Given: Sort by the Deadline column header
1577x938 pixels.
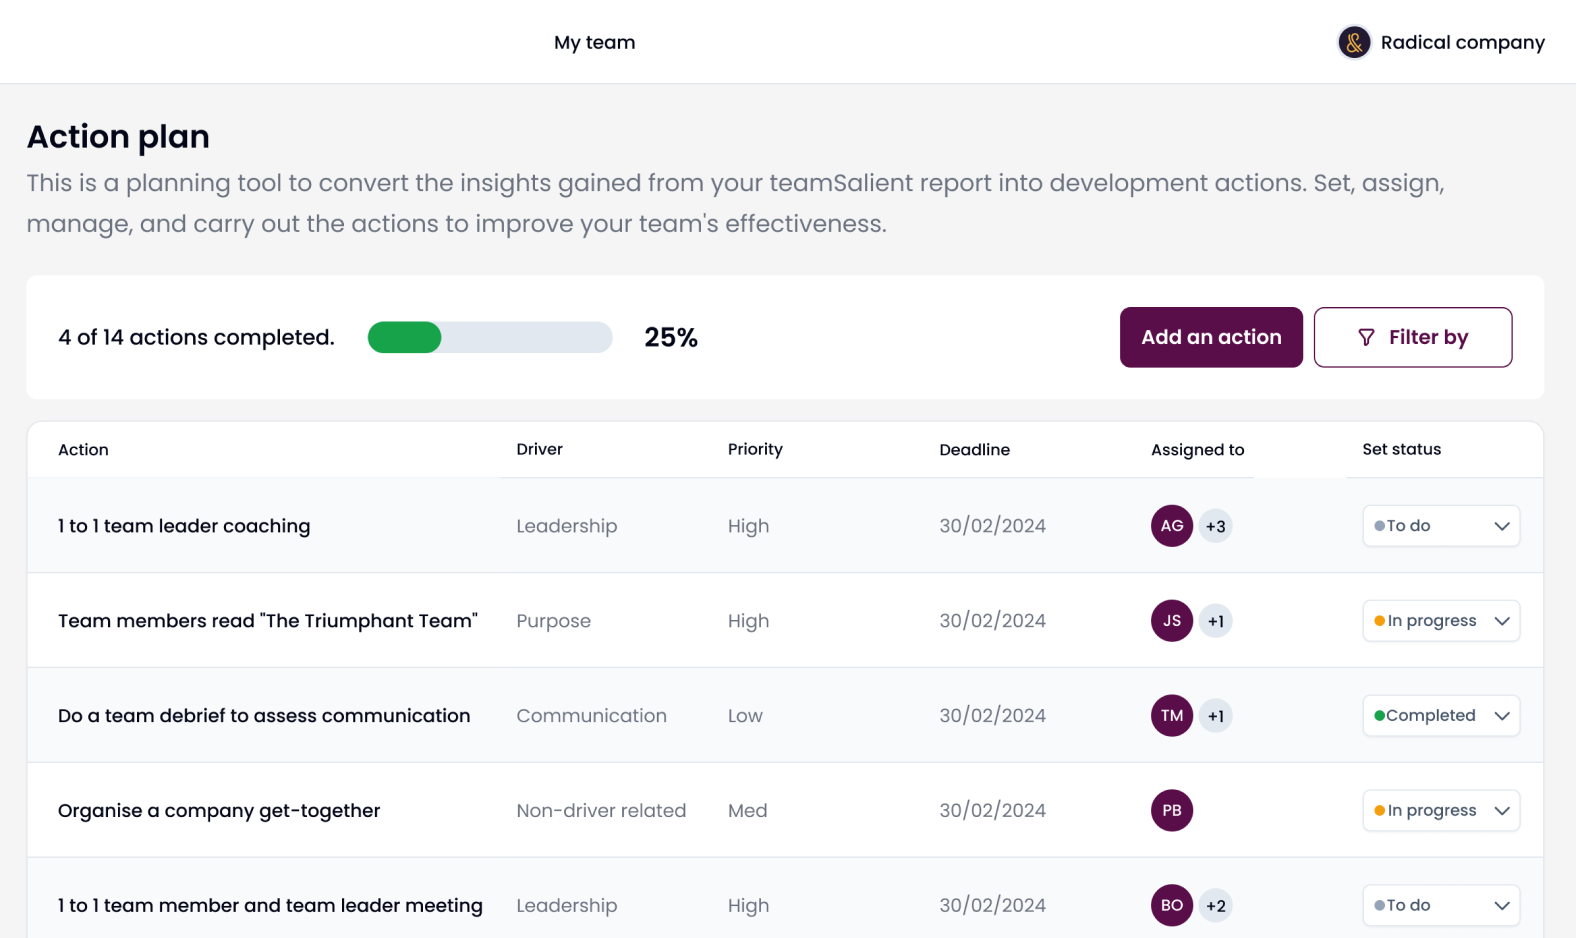Looking at the screenshot, I should (x=974, y=450).
